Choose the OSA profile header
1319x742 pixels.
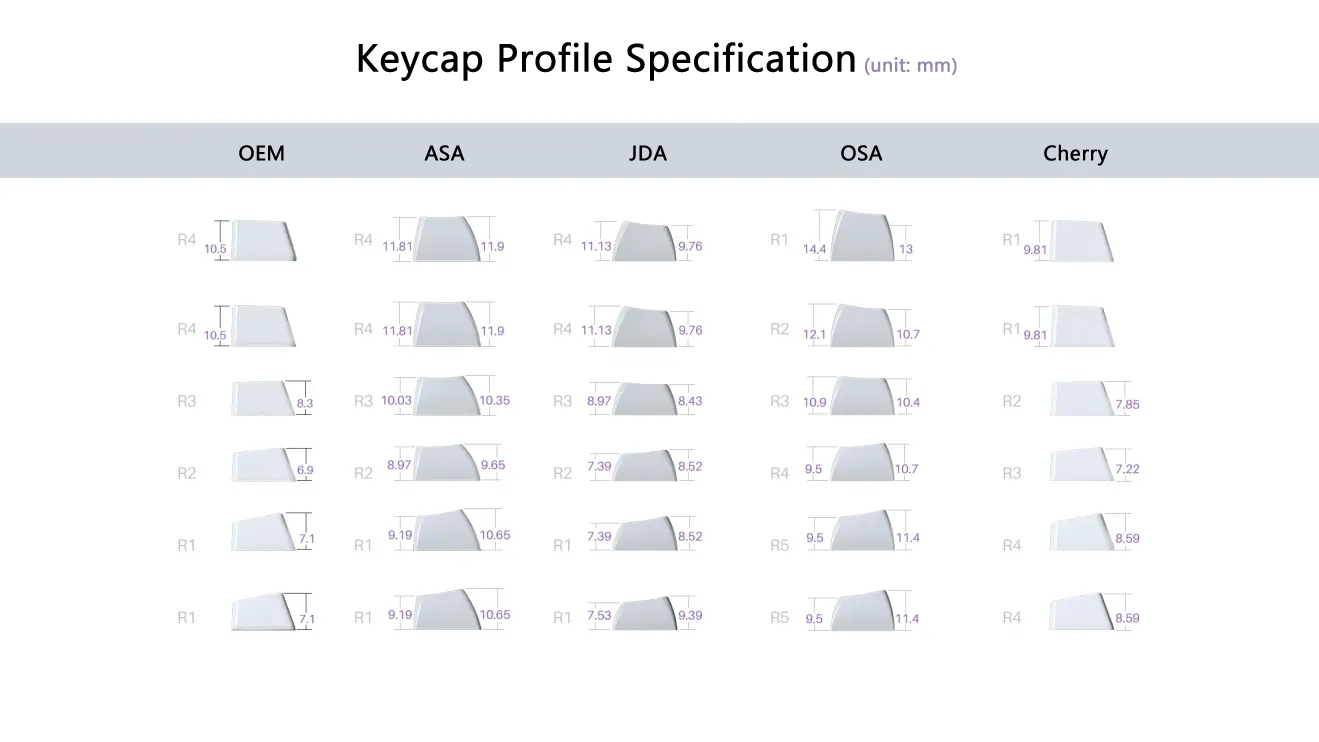point(861,153)
